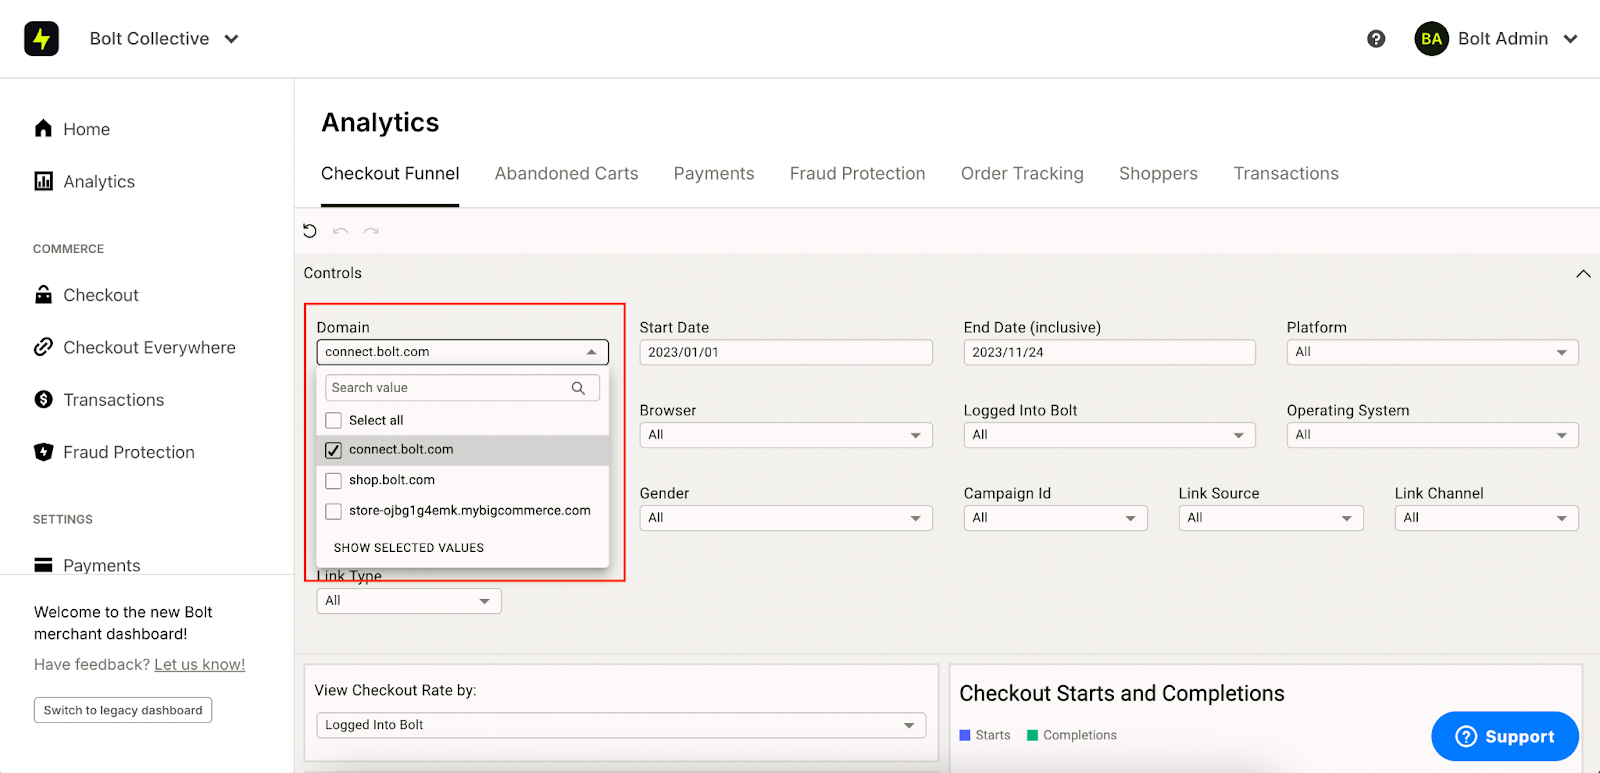Open the Logged Into Bolt filter dropdown
This screenshot has height=773, width=1600.
[x=1109, y=435]
